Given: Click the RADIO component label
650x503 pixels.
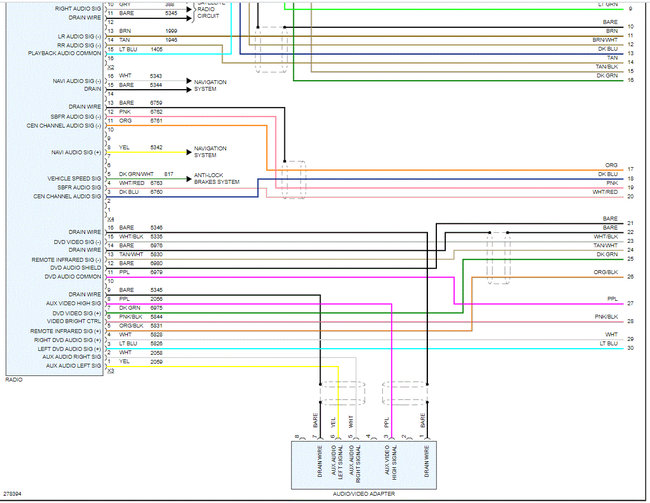Looking at the screenshot, I should (14, 379).
